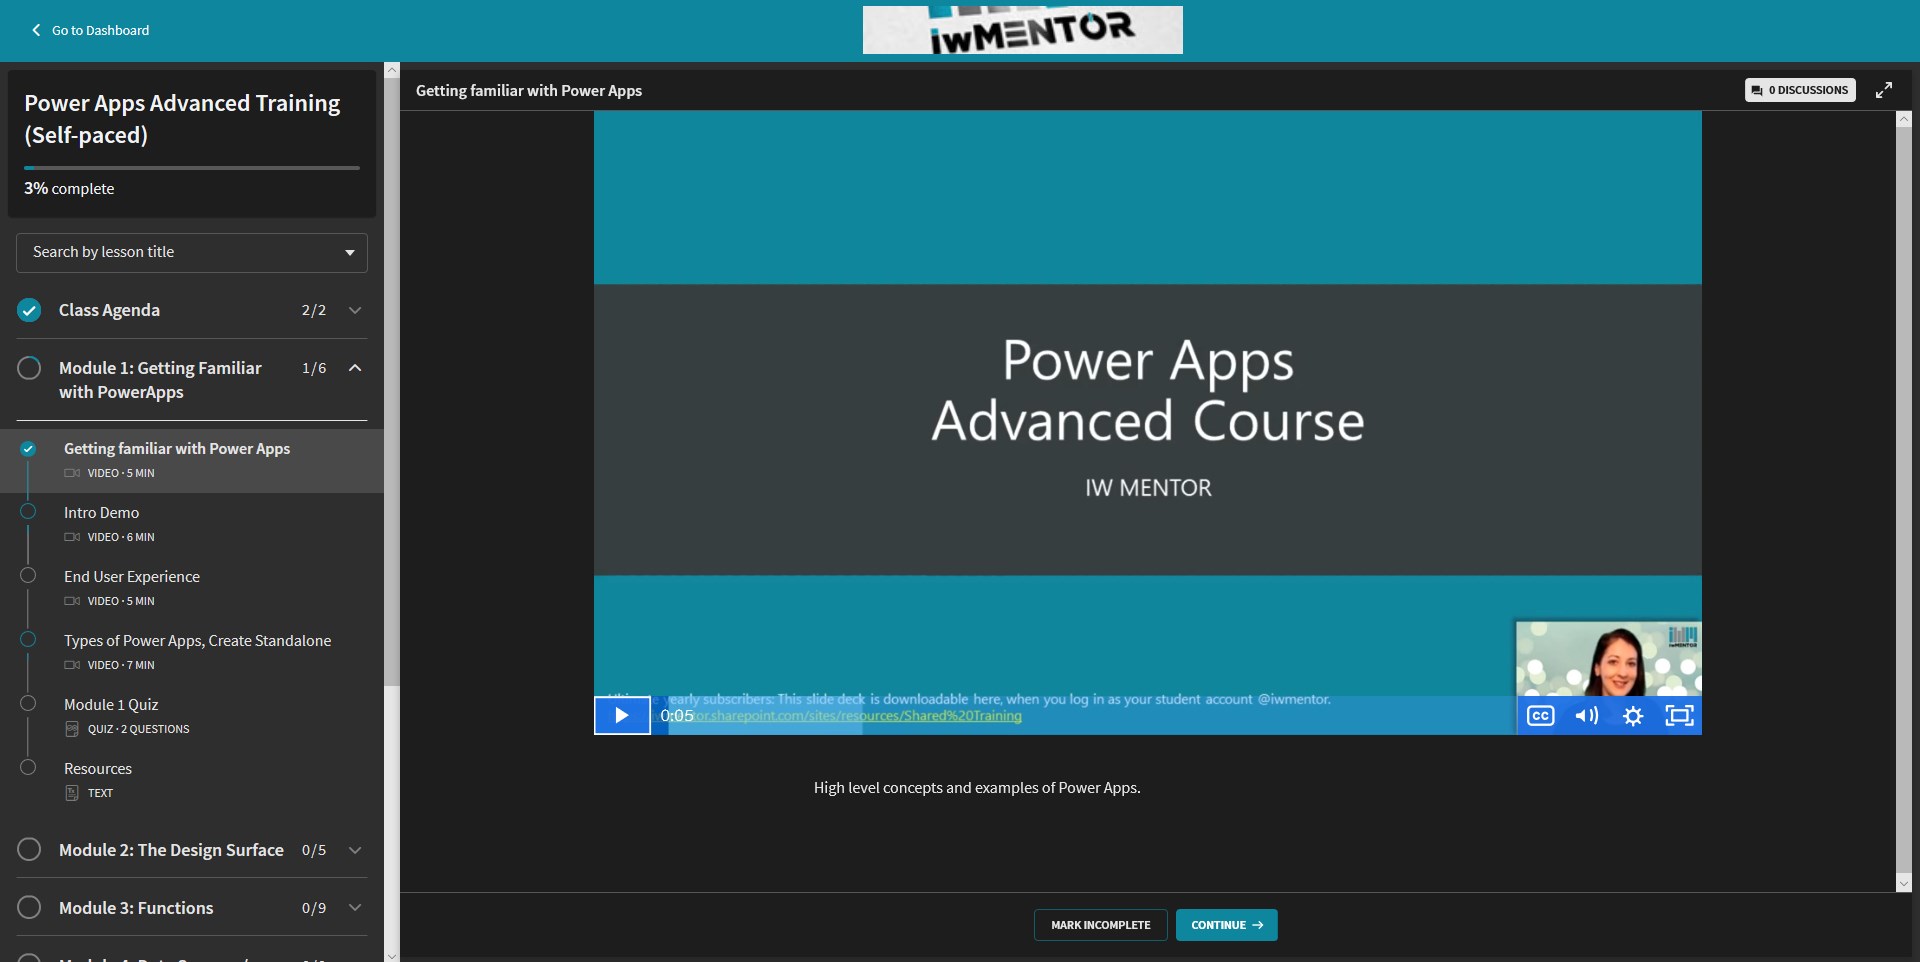Image resolution: width=1920 pixels, height=962 pixels.
Task: Mute the video volume
Action: coord(1587,716)
